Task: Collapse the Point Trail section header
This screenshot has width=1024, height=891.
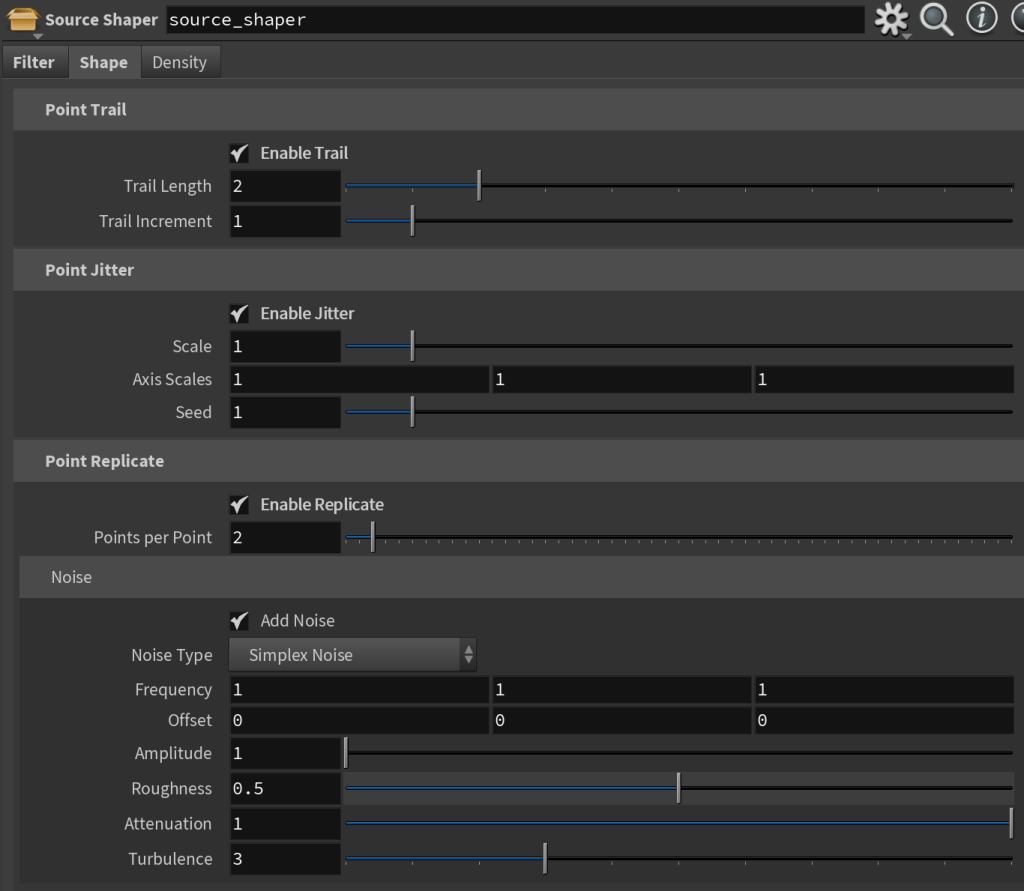Action: 86,109
